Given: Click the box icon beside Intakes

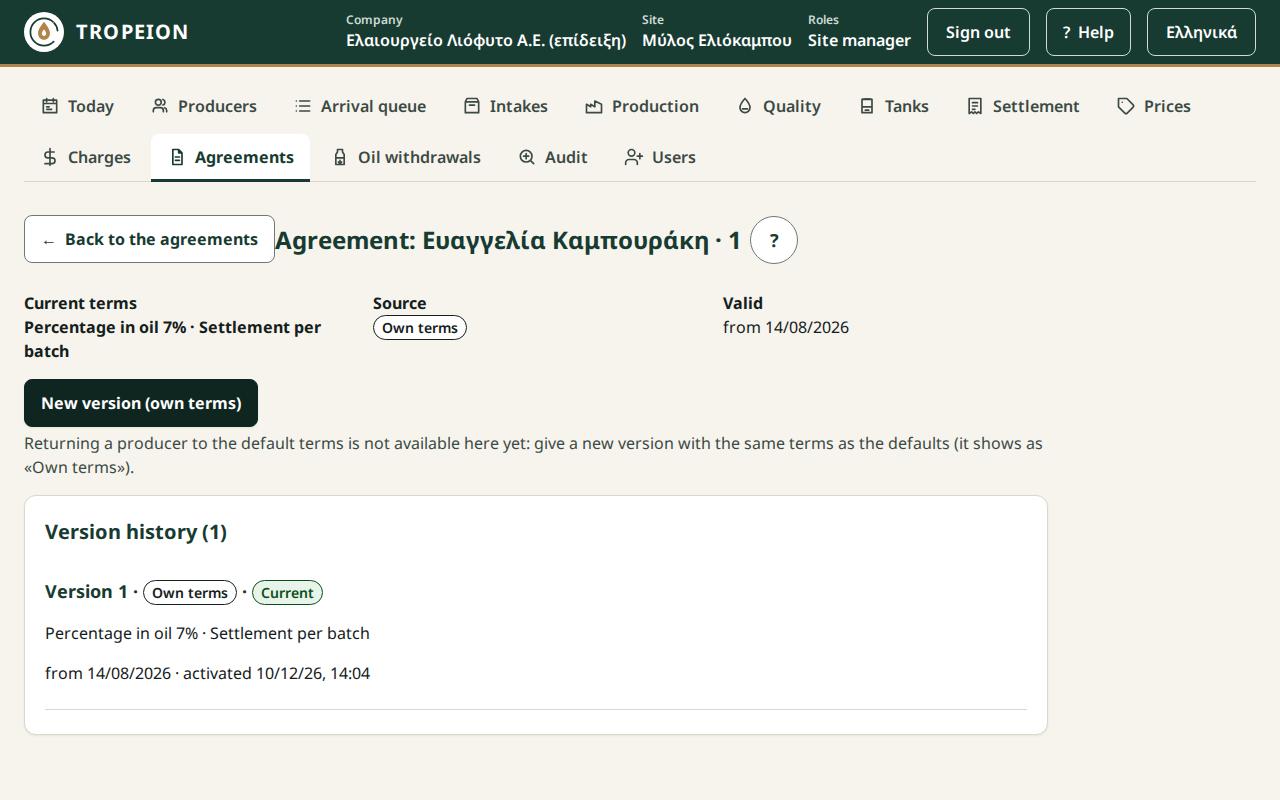Looking at the screenshot, I should click(472, 106).
